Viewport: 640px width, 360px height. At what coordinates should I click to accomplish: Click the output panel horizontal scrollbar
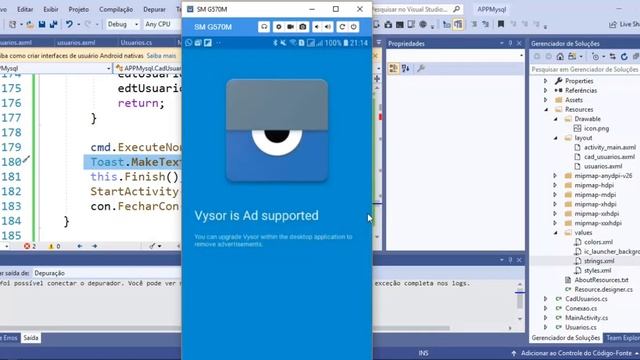[x=224, y=328]
